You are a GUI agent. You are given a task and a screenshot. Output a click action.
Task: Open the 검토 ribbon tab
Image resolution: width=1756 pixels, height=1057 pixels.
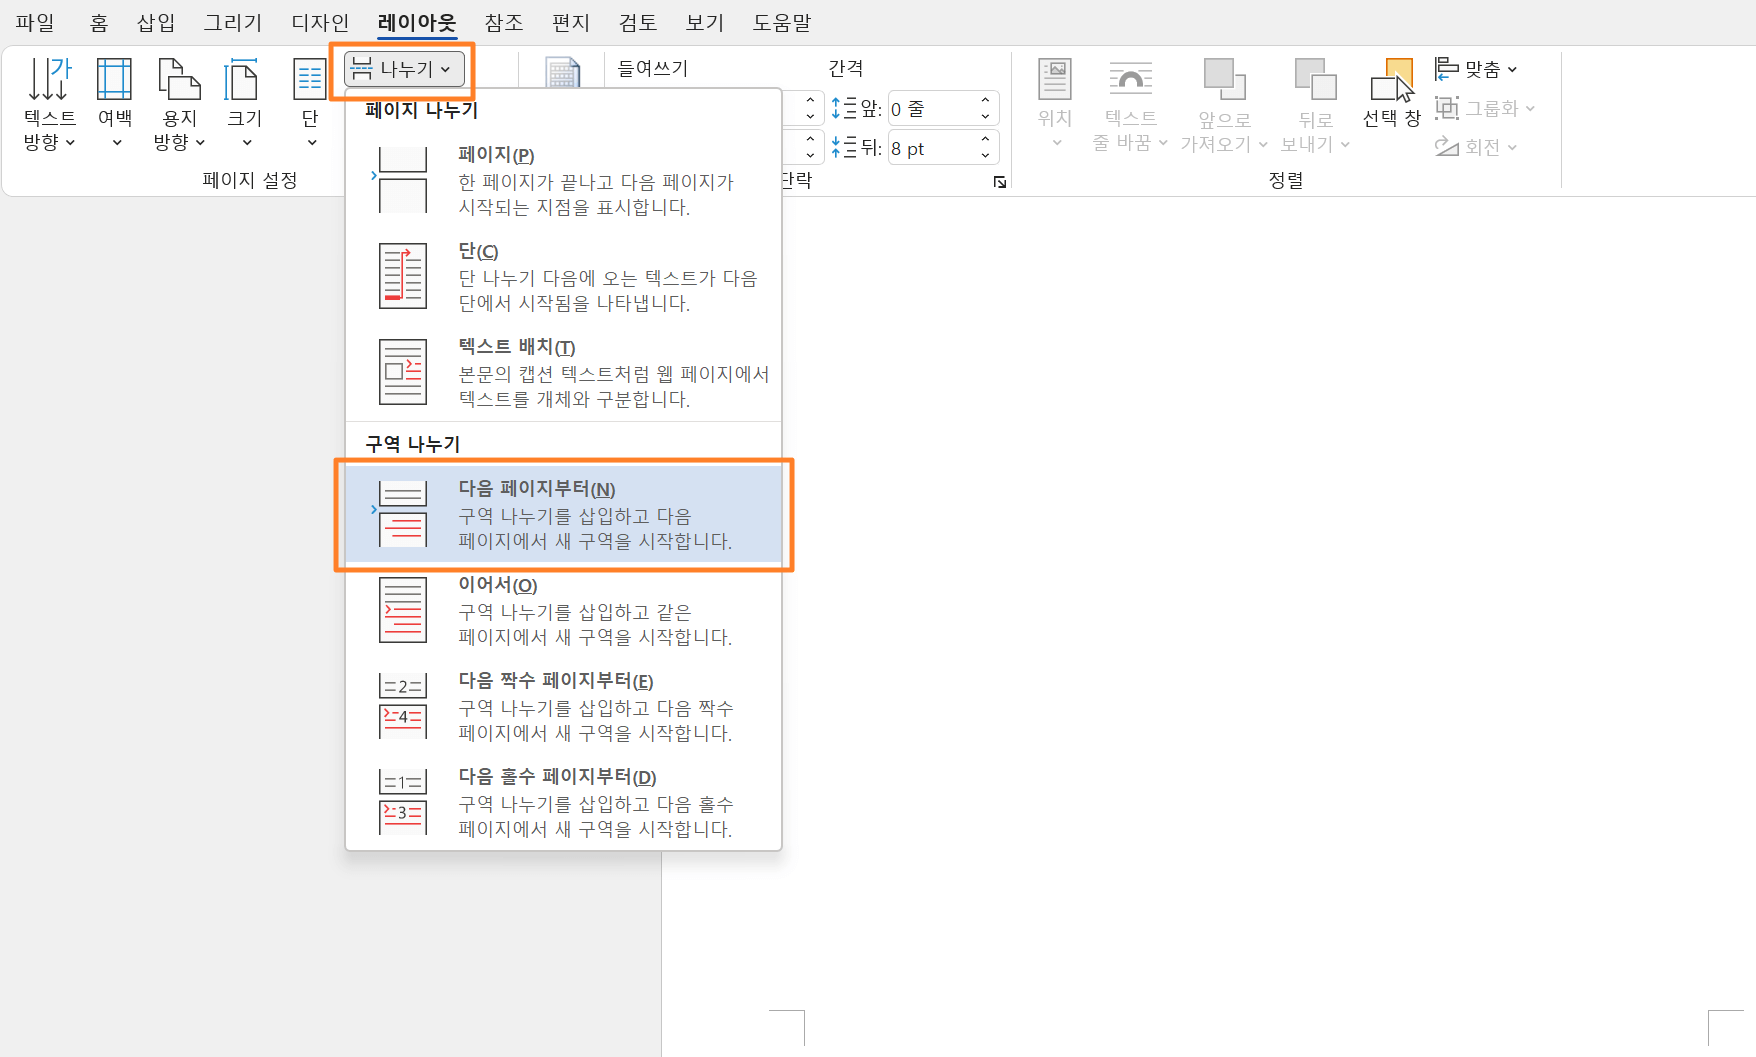pyautogui.click(x=636, y=22)
